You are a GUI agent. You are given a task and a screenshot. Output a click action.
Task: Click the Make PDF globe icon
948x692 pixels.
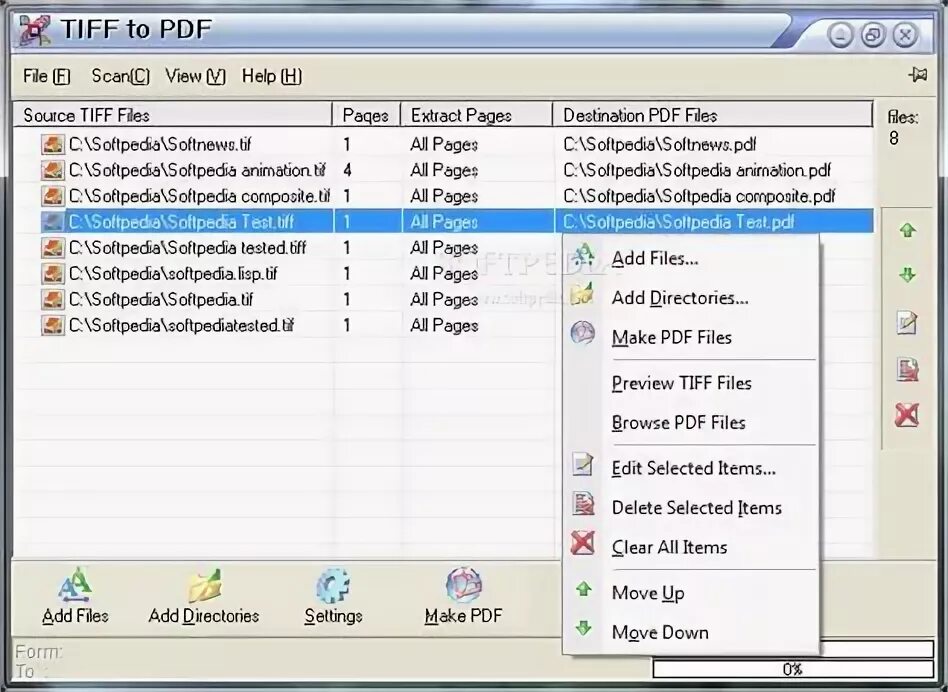coord(464,585)
